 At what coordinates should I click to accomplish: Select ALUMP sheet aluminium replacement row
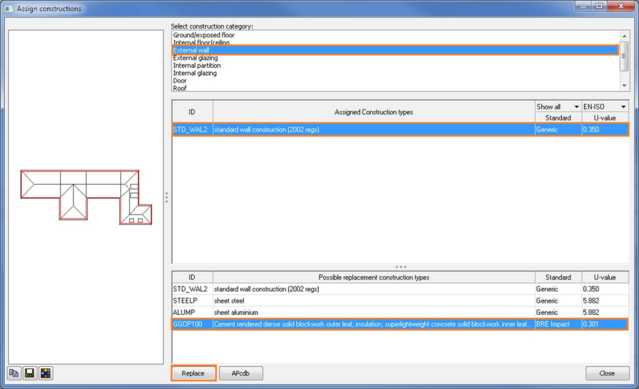400,312
